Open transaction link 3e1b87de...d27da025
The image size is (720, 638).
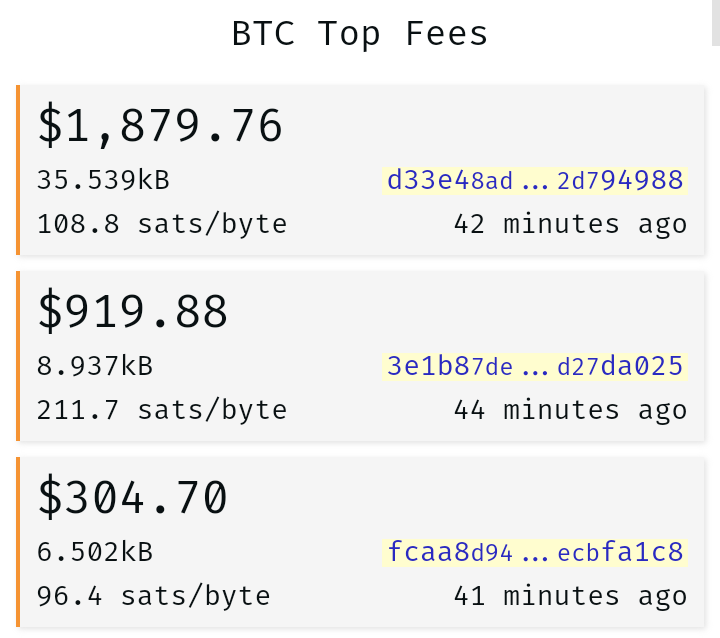pos(534,367)
